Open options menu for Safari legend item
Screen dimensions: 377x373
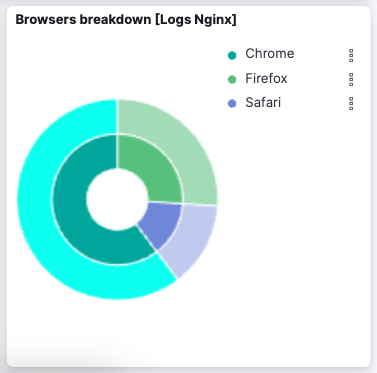pos(351,103)
